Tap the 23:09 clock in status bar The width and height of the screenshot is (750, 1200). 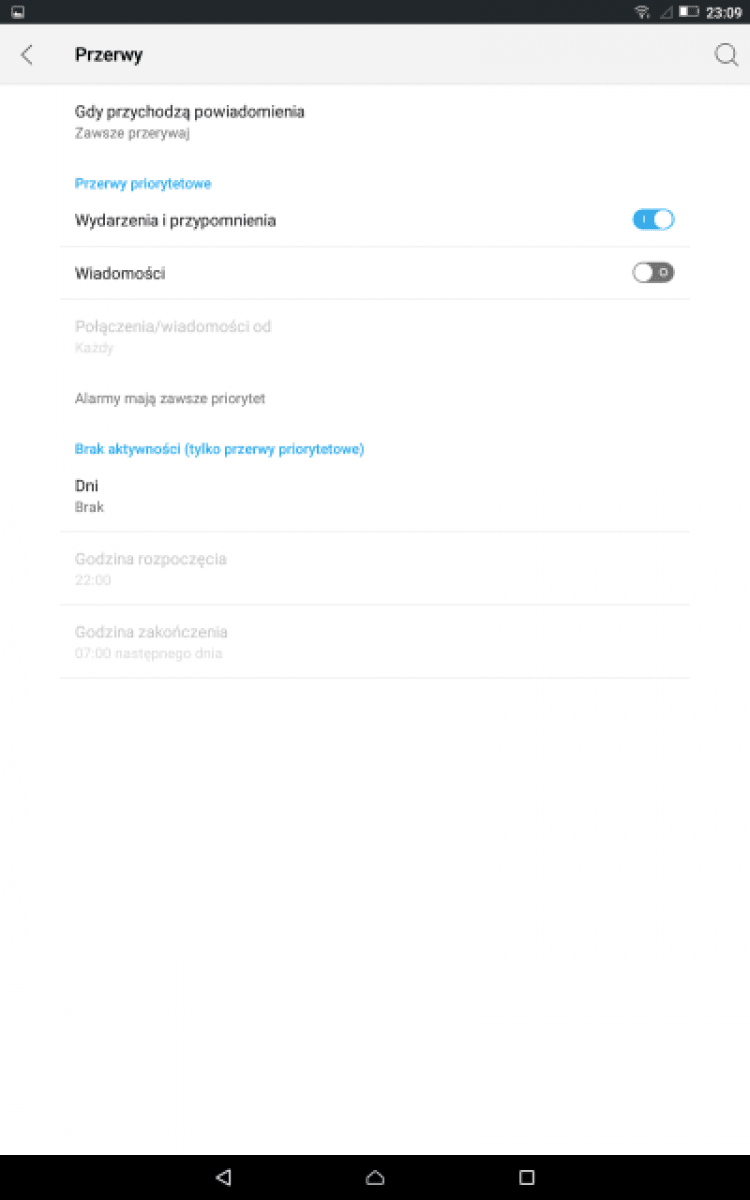(x=723, y=12)
